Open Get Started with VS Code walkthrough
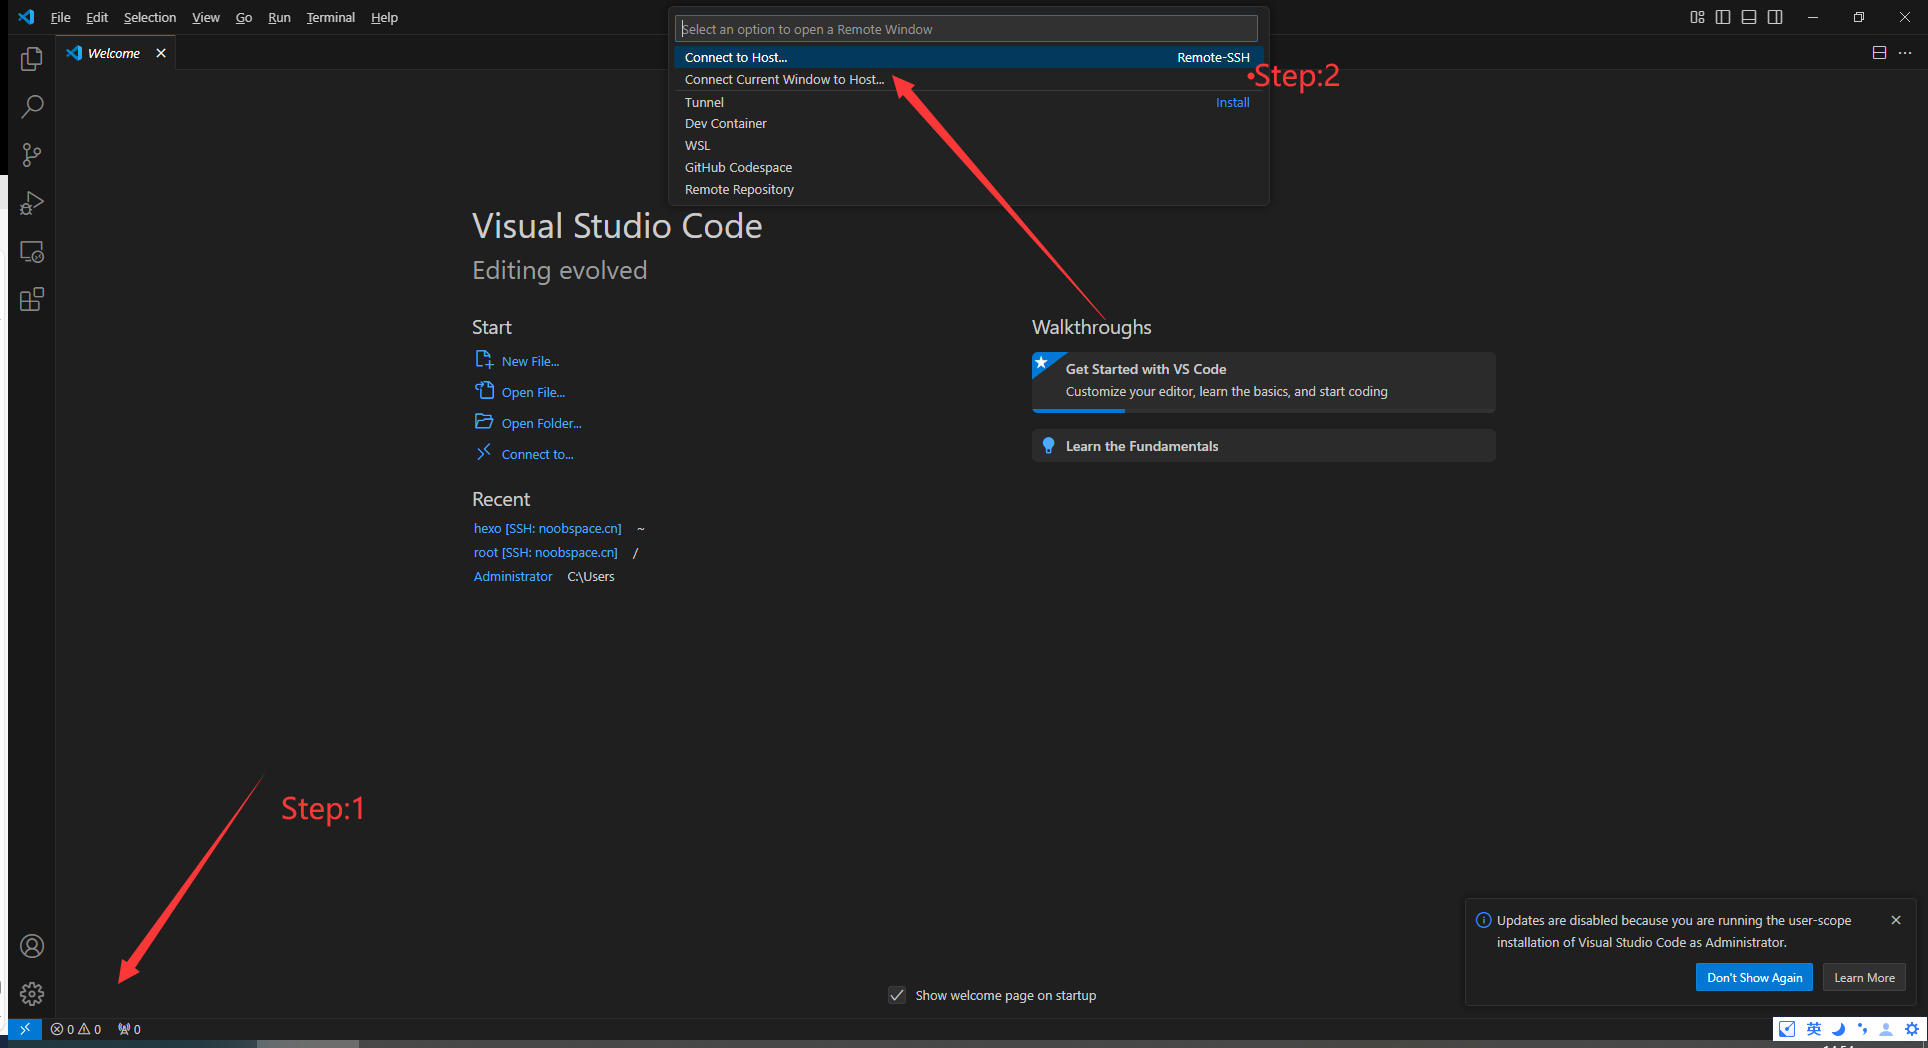The image size is (1928, 1048). tap(1263, 381)
